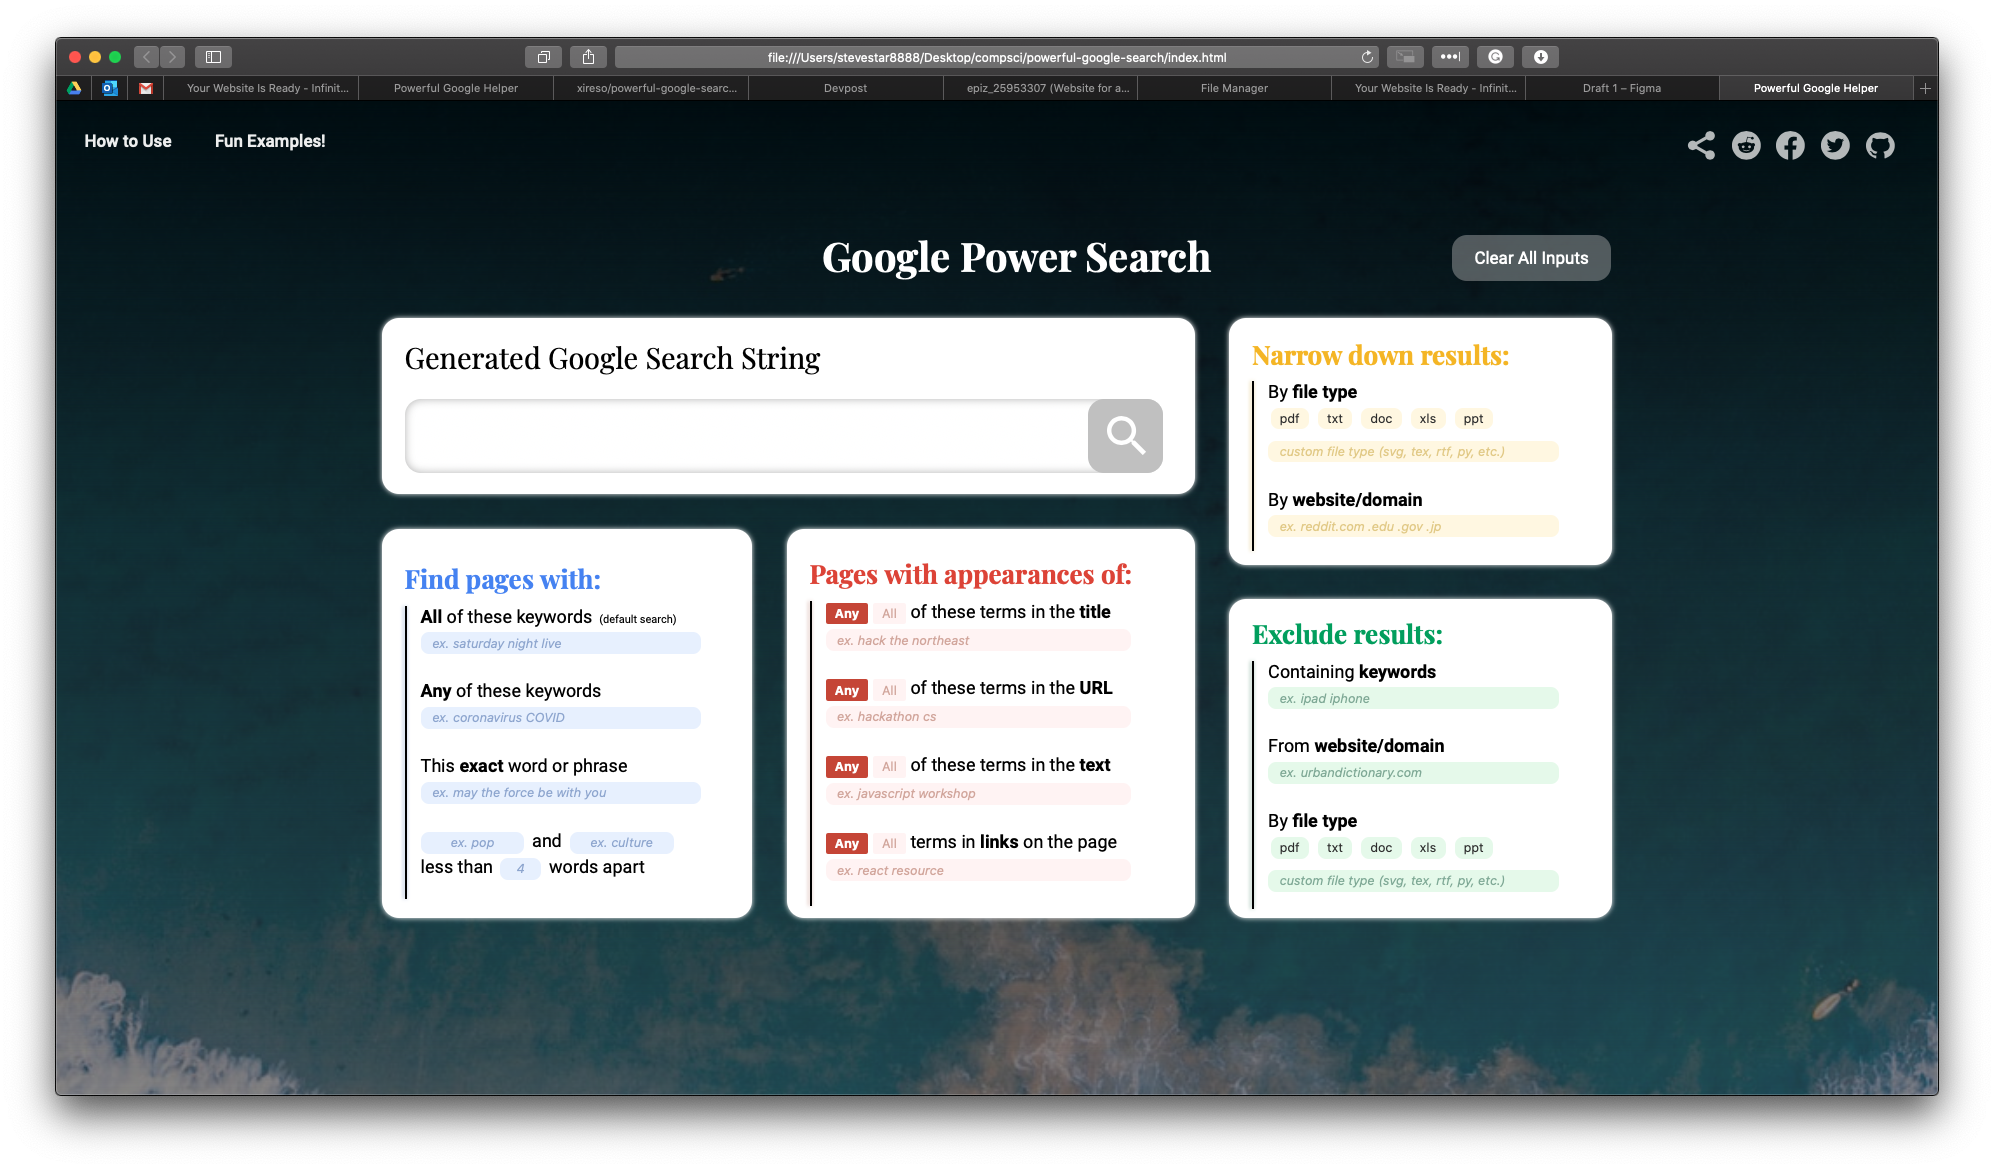Toggle 'All' for terms in the text

[889, 767]
